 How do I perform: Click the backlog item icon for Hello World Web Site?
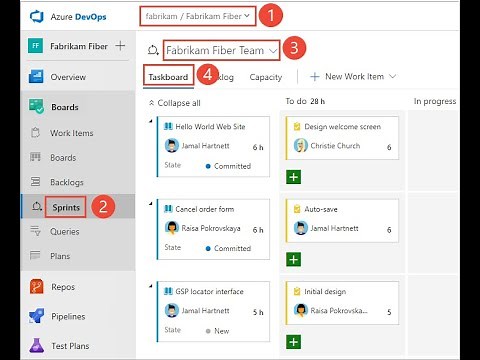[x=168, y=126]
